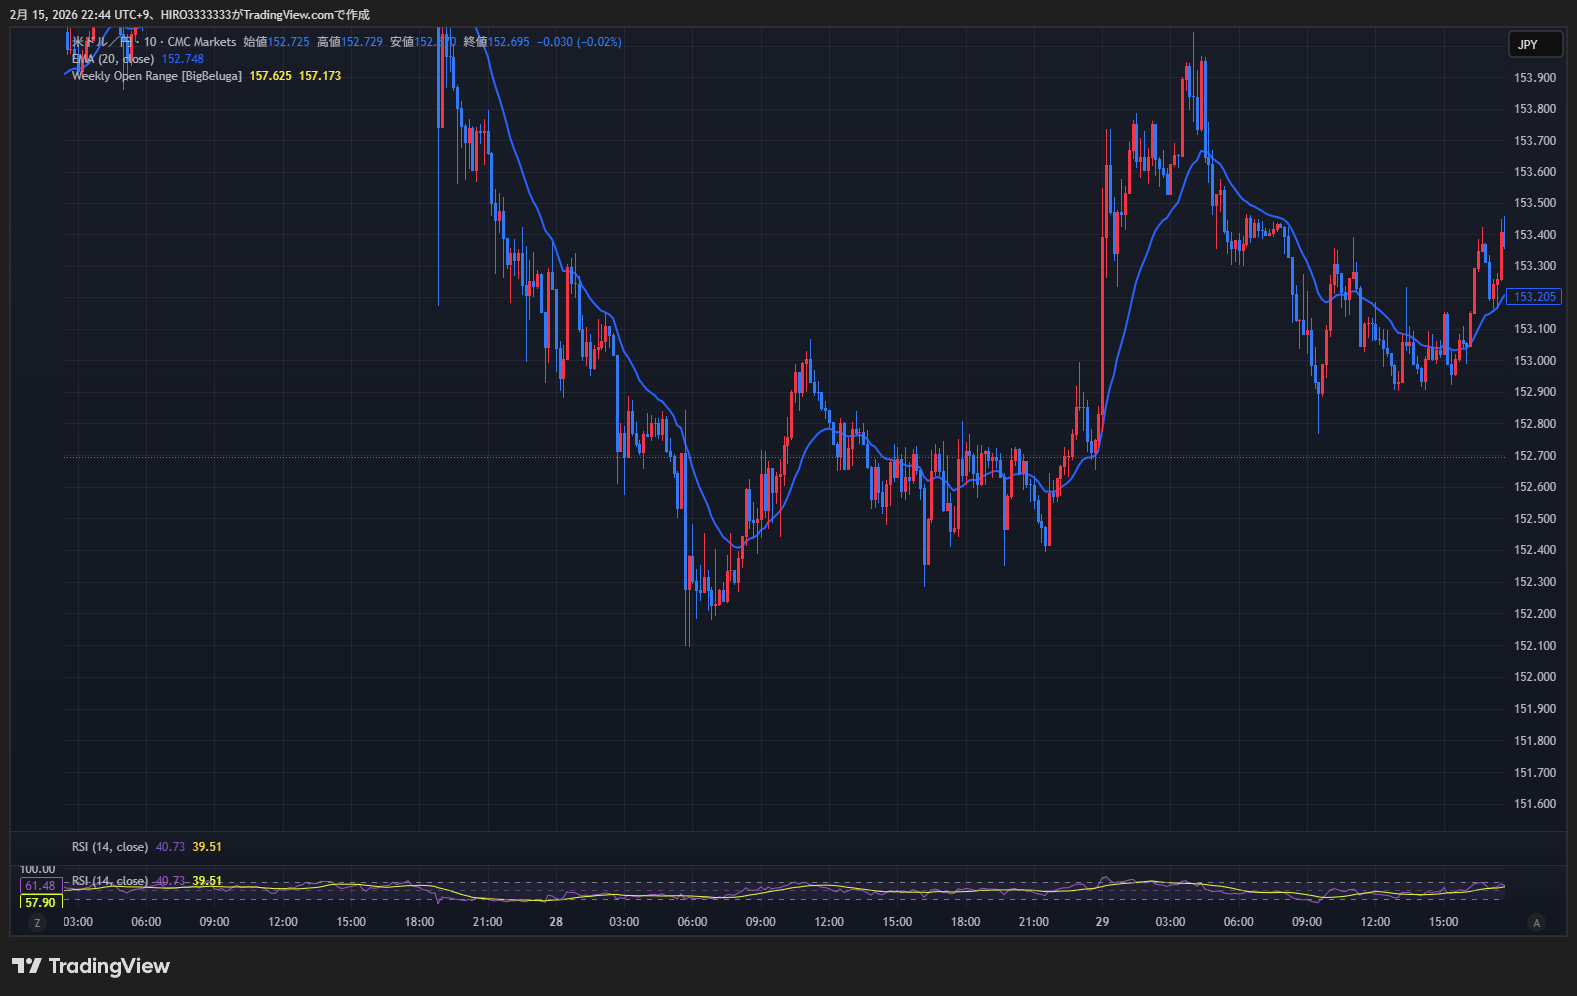This screenshot has width=1577, height=996.
Task: Click the blue 153.205 current price label
Action: (x=1534, y=297)
